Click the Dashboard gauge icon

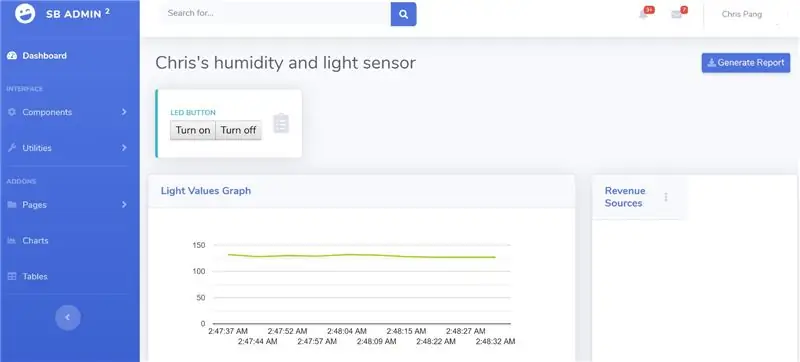[x=12, y=56]
